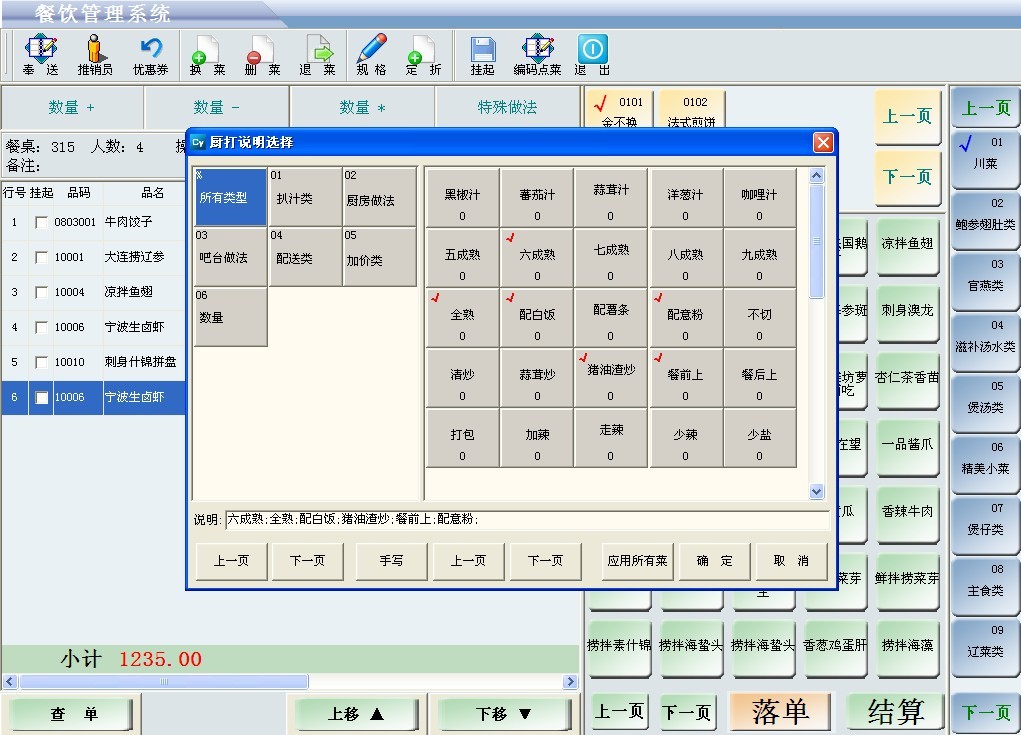Viewport: 1021px width, 735px height.
Task: Tick the 挂起 checkbox in row 4
Action: coord(41,327)
